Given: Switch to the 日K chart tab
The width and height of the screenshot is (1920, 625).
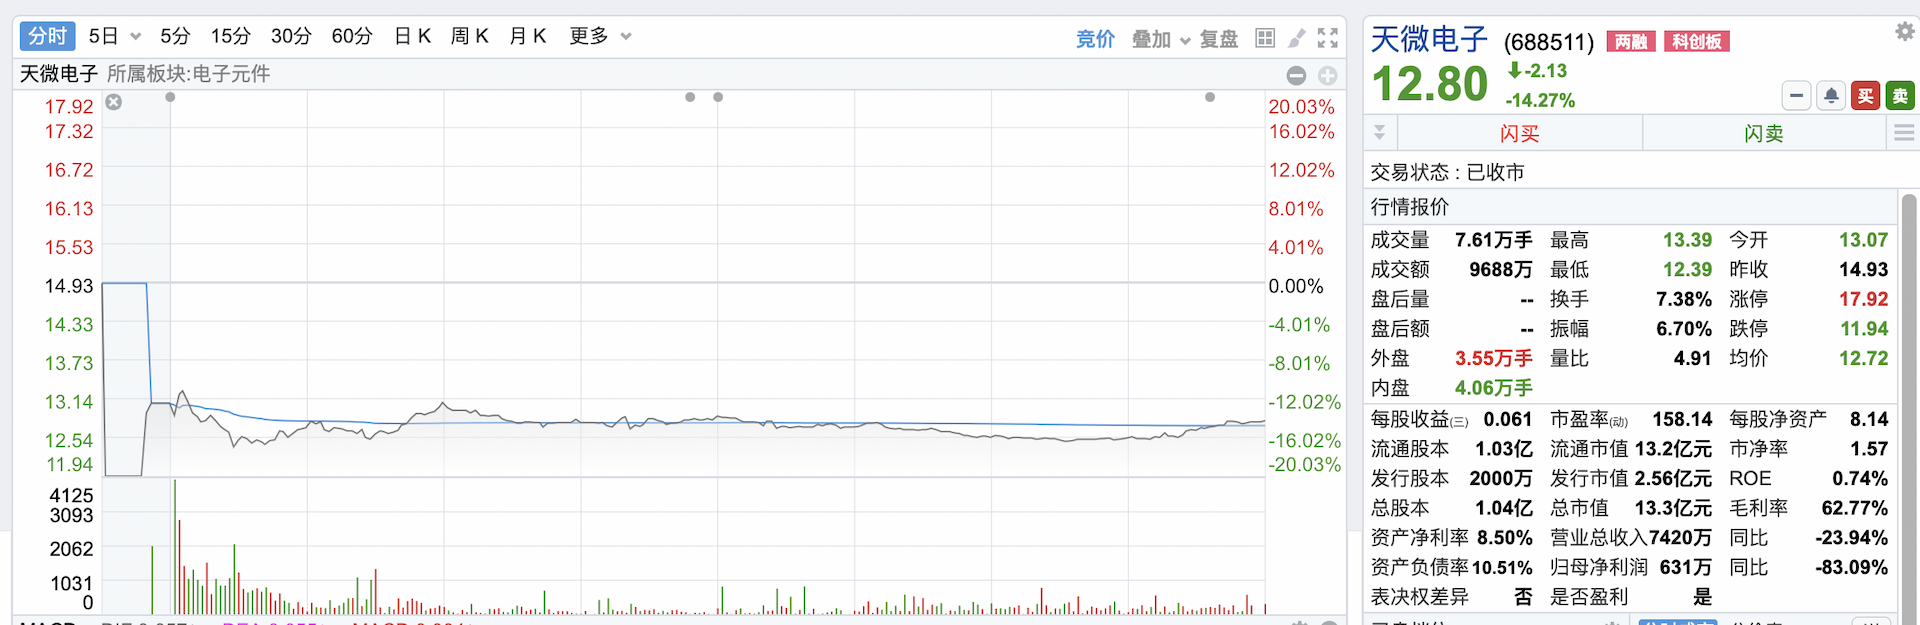Looking at the screenshot, I should 412,37.
